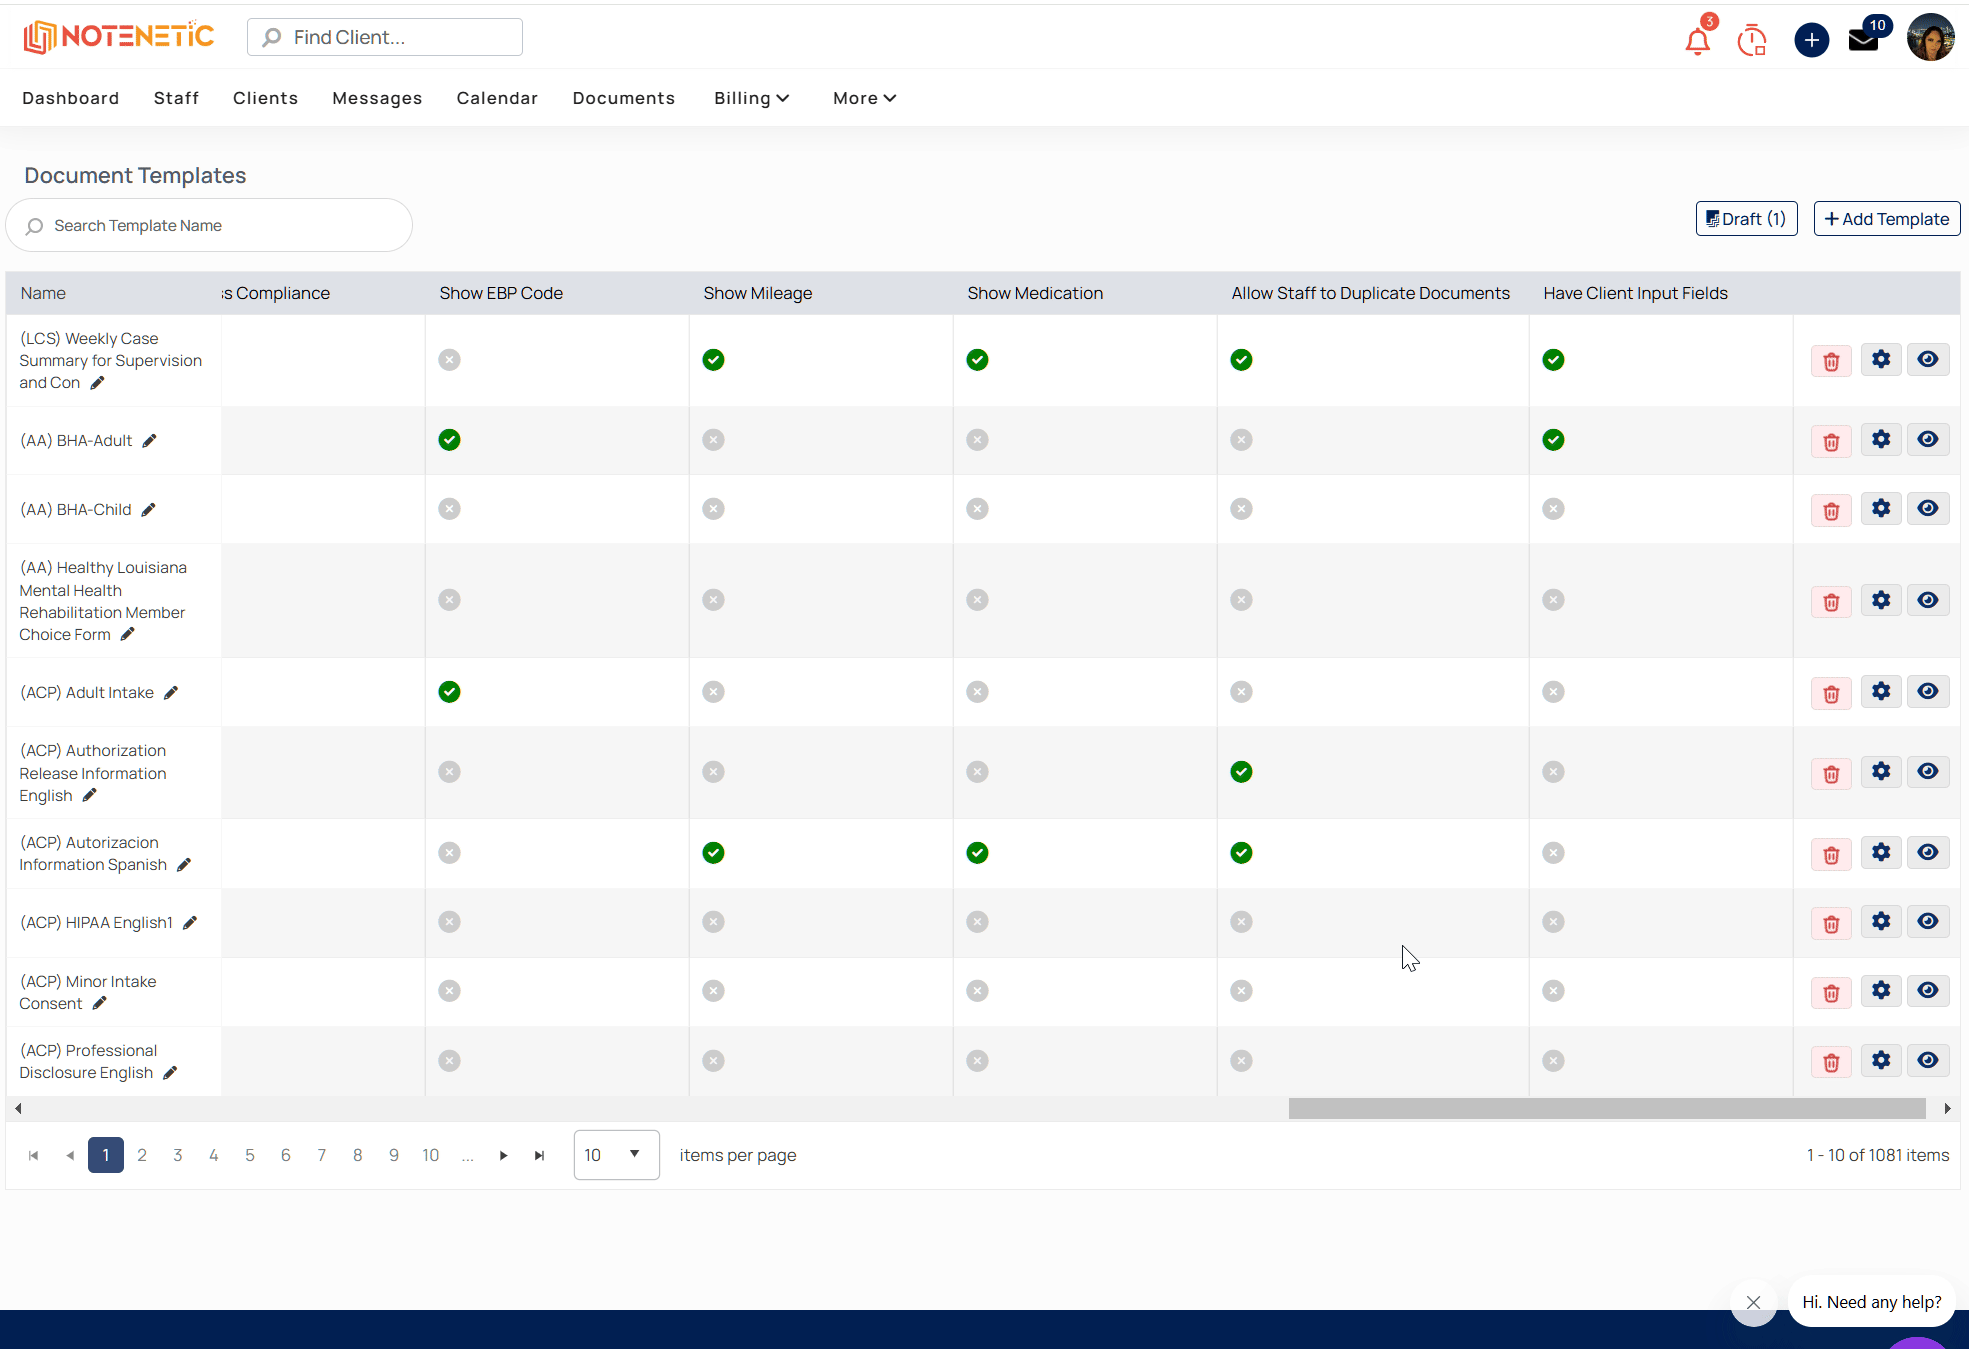Click the horizontal table scrollbar thumb
This screenshot has height=1349, width=1969.
point(1607,1108)
